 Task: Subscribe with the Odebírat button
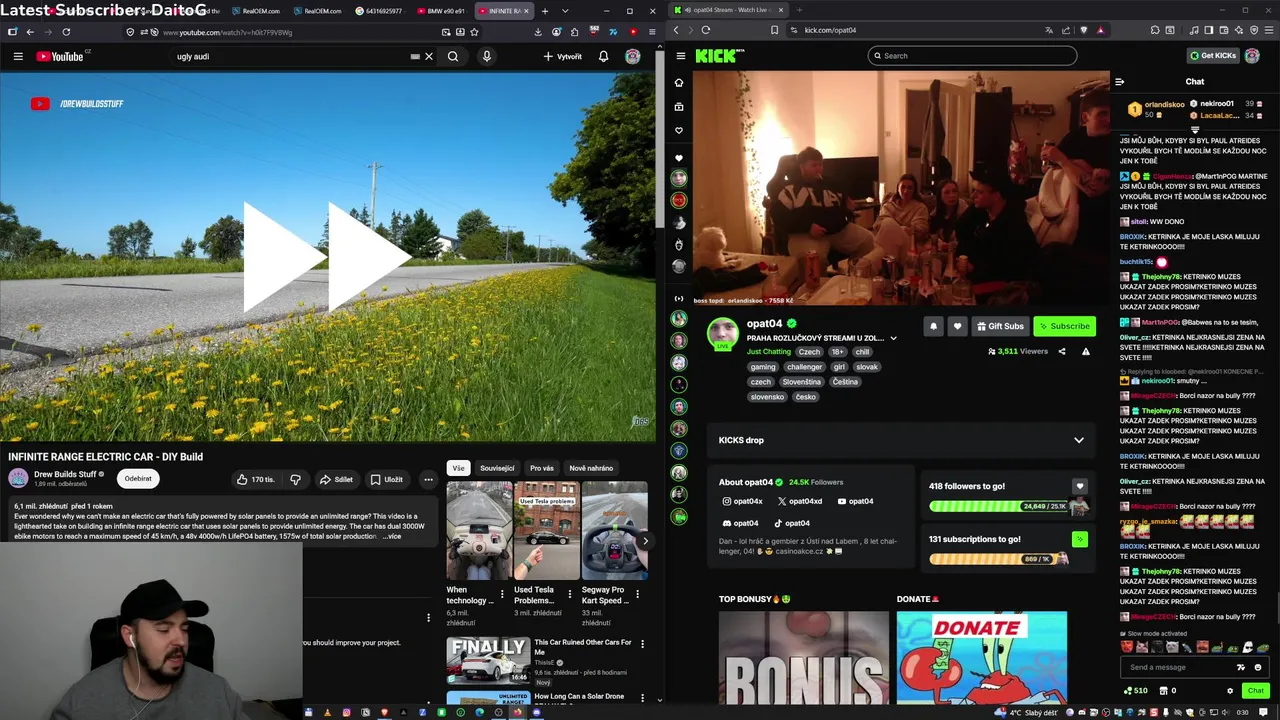[x=138, y=478]
